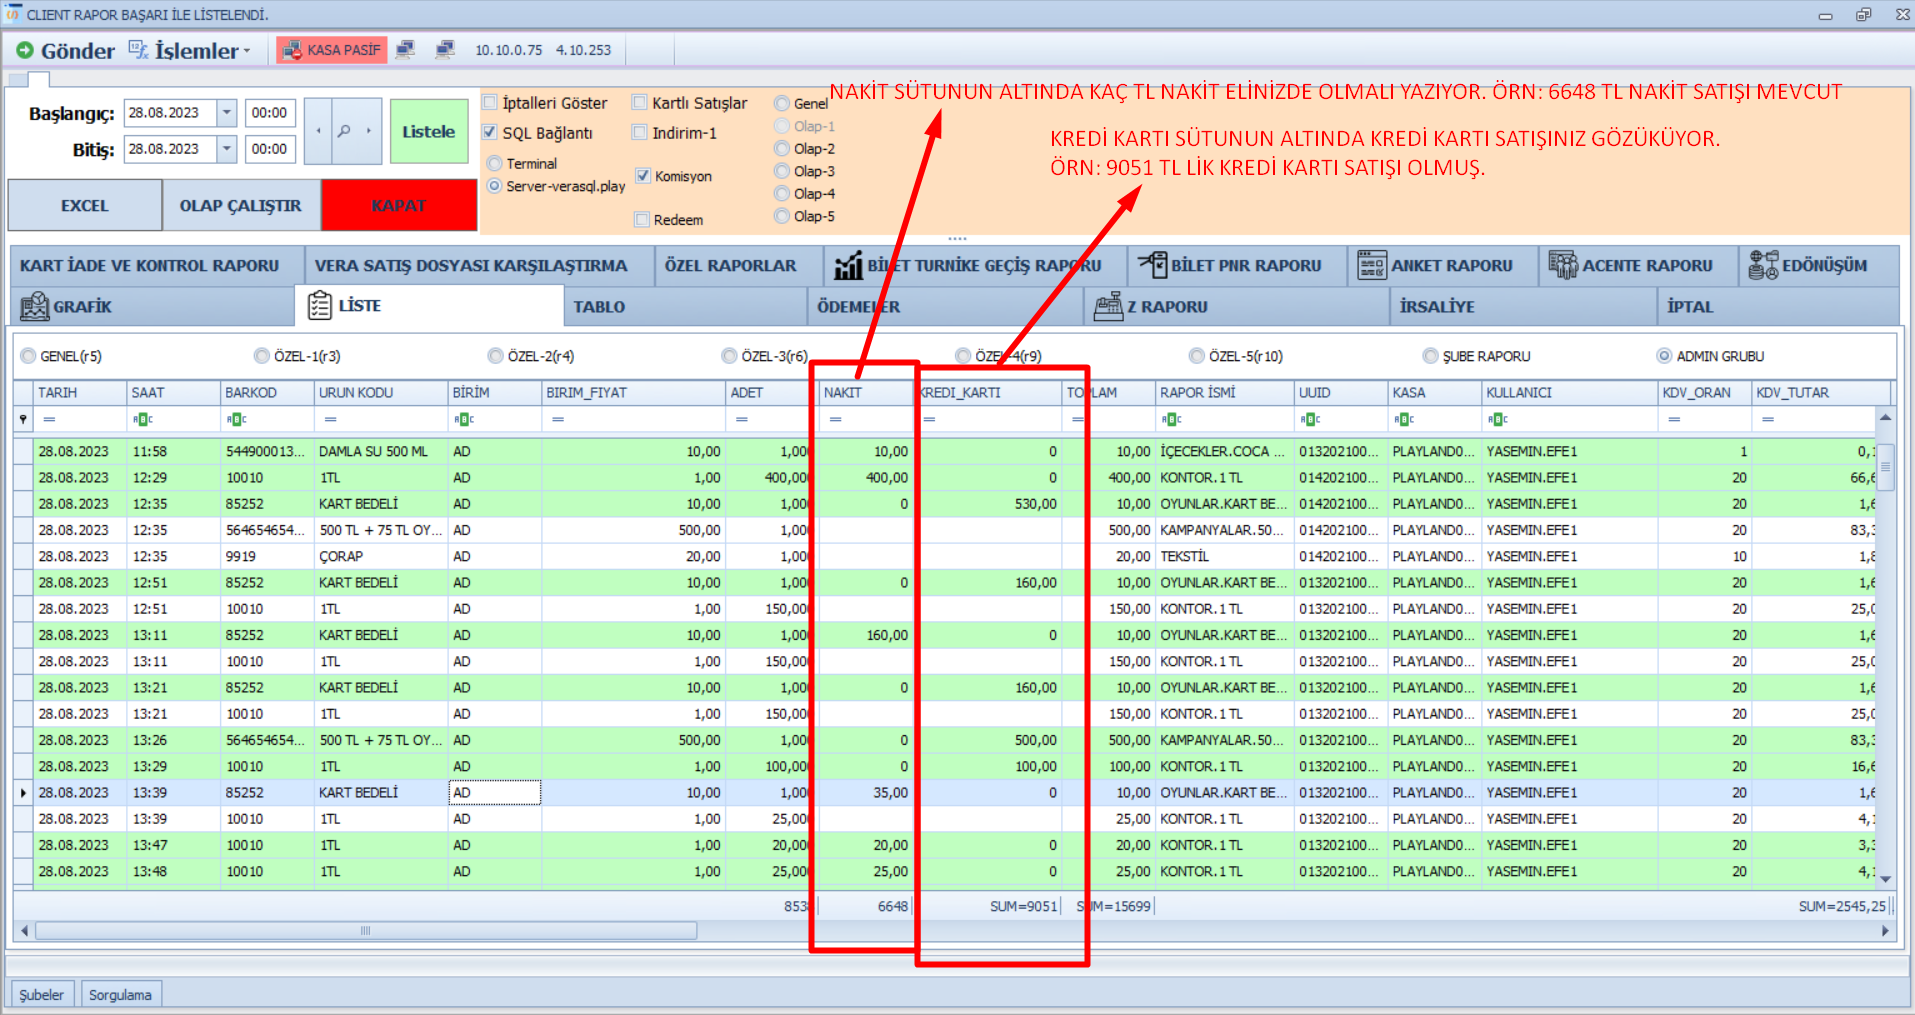Click the magnifier search icon between date arrows
This screenshot has width=1915, height=1015.
pos(343,131)
